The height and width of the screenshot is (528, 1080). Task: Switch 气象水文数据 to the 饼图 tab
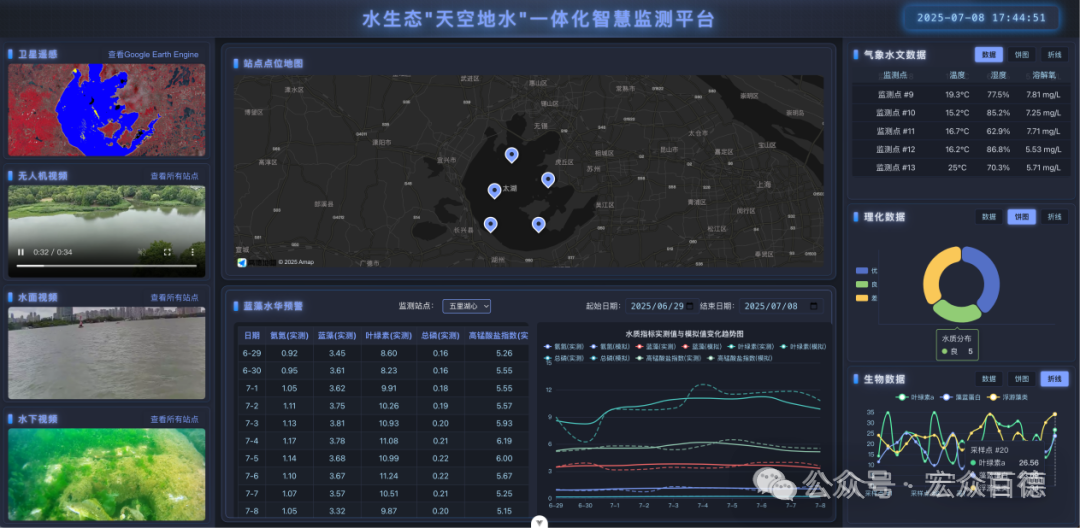click(1021, 54)
